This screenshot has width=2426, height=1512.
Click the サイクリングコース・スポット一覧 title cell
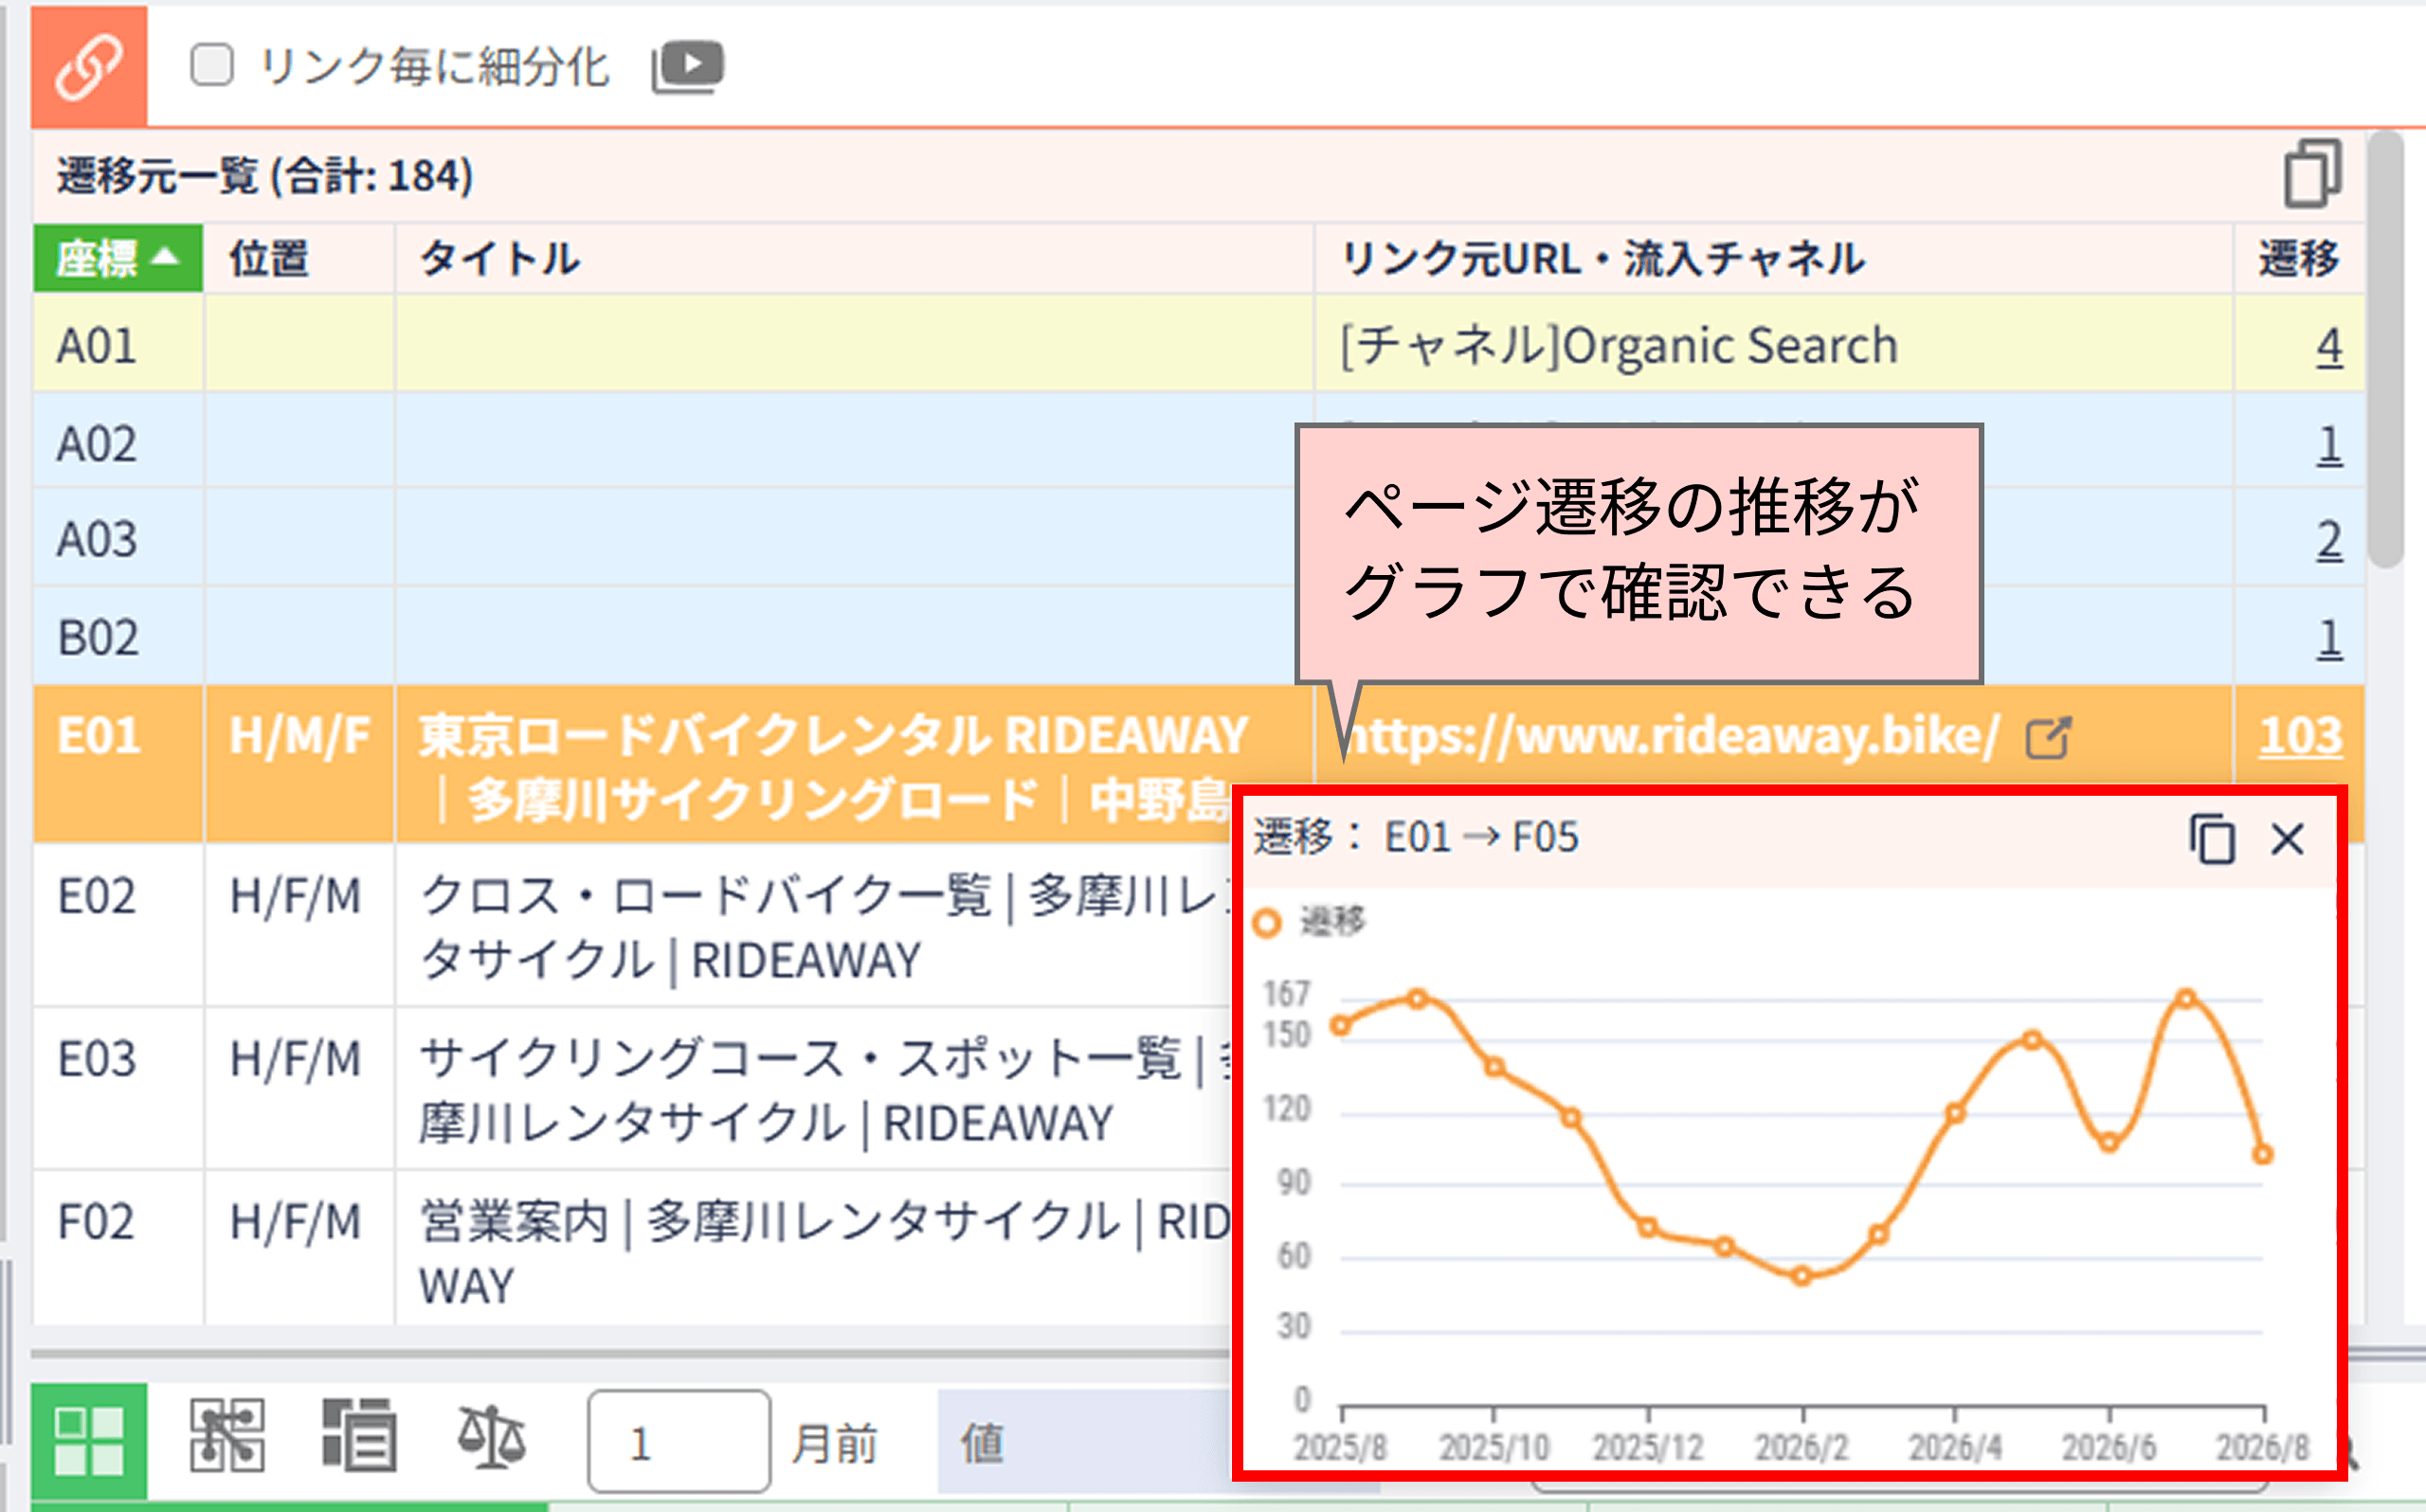(x=813, y=1088)
